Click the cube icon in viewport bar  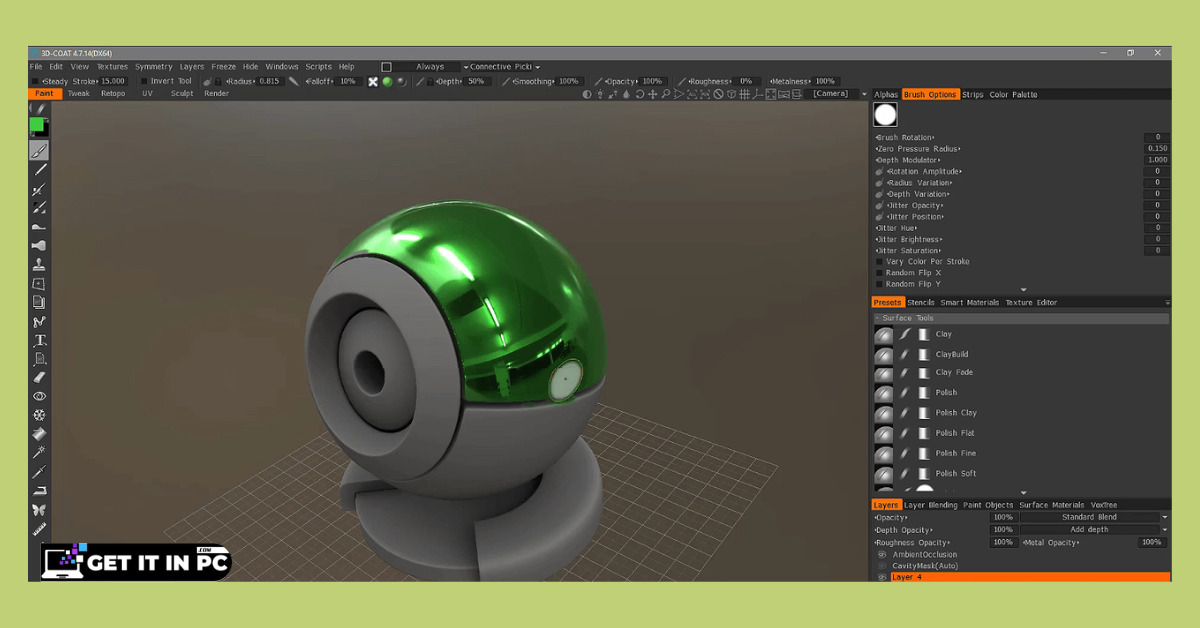(x=731, y=94)
